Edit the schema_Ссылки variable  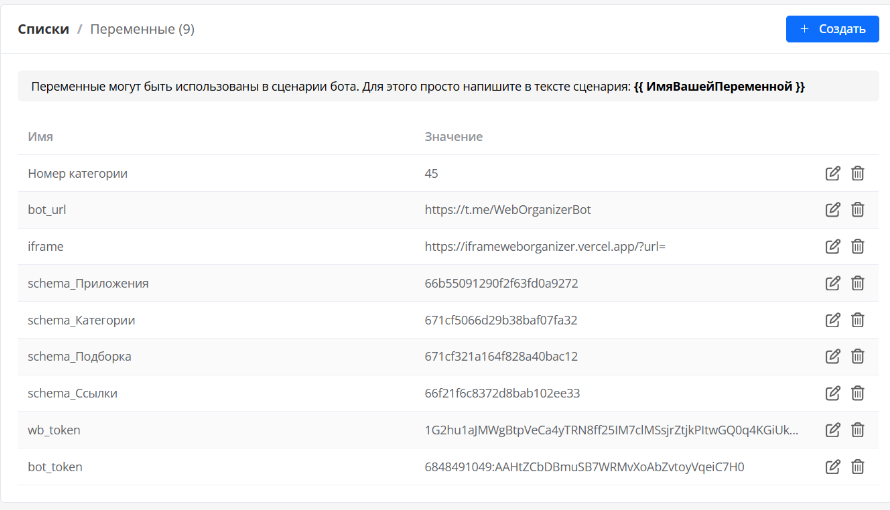(832, 393)
